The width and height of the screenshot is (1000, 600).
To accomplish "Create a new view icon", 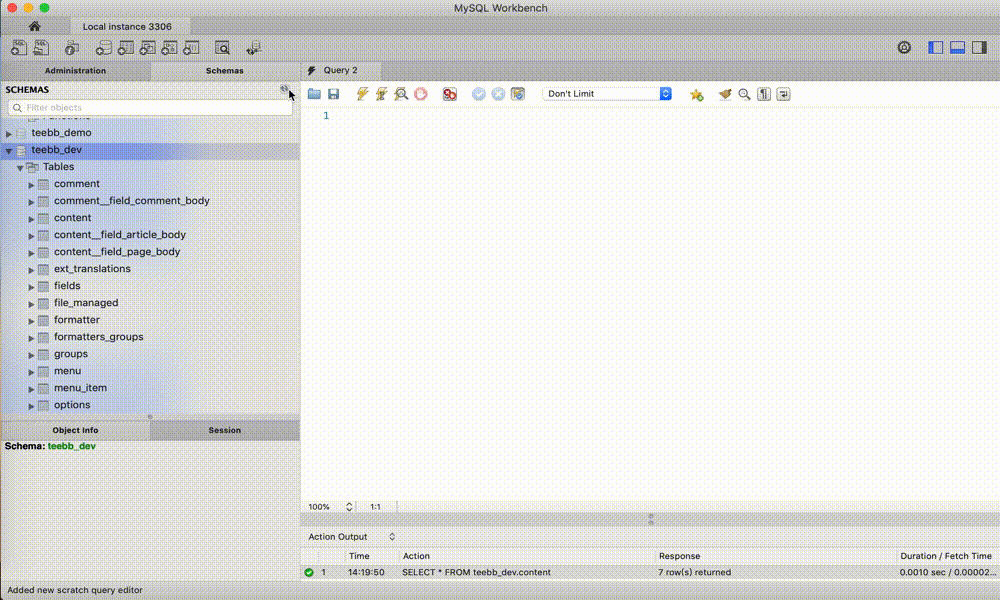I will pyautogui.click(x=147, y=47).
